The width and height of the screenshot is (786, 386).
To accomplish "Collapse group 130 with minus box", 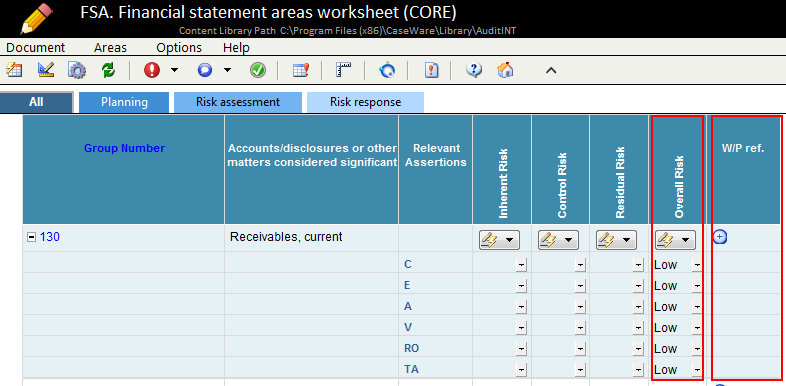I will (31, 237).
